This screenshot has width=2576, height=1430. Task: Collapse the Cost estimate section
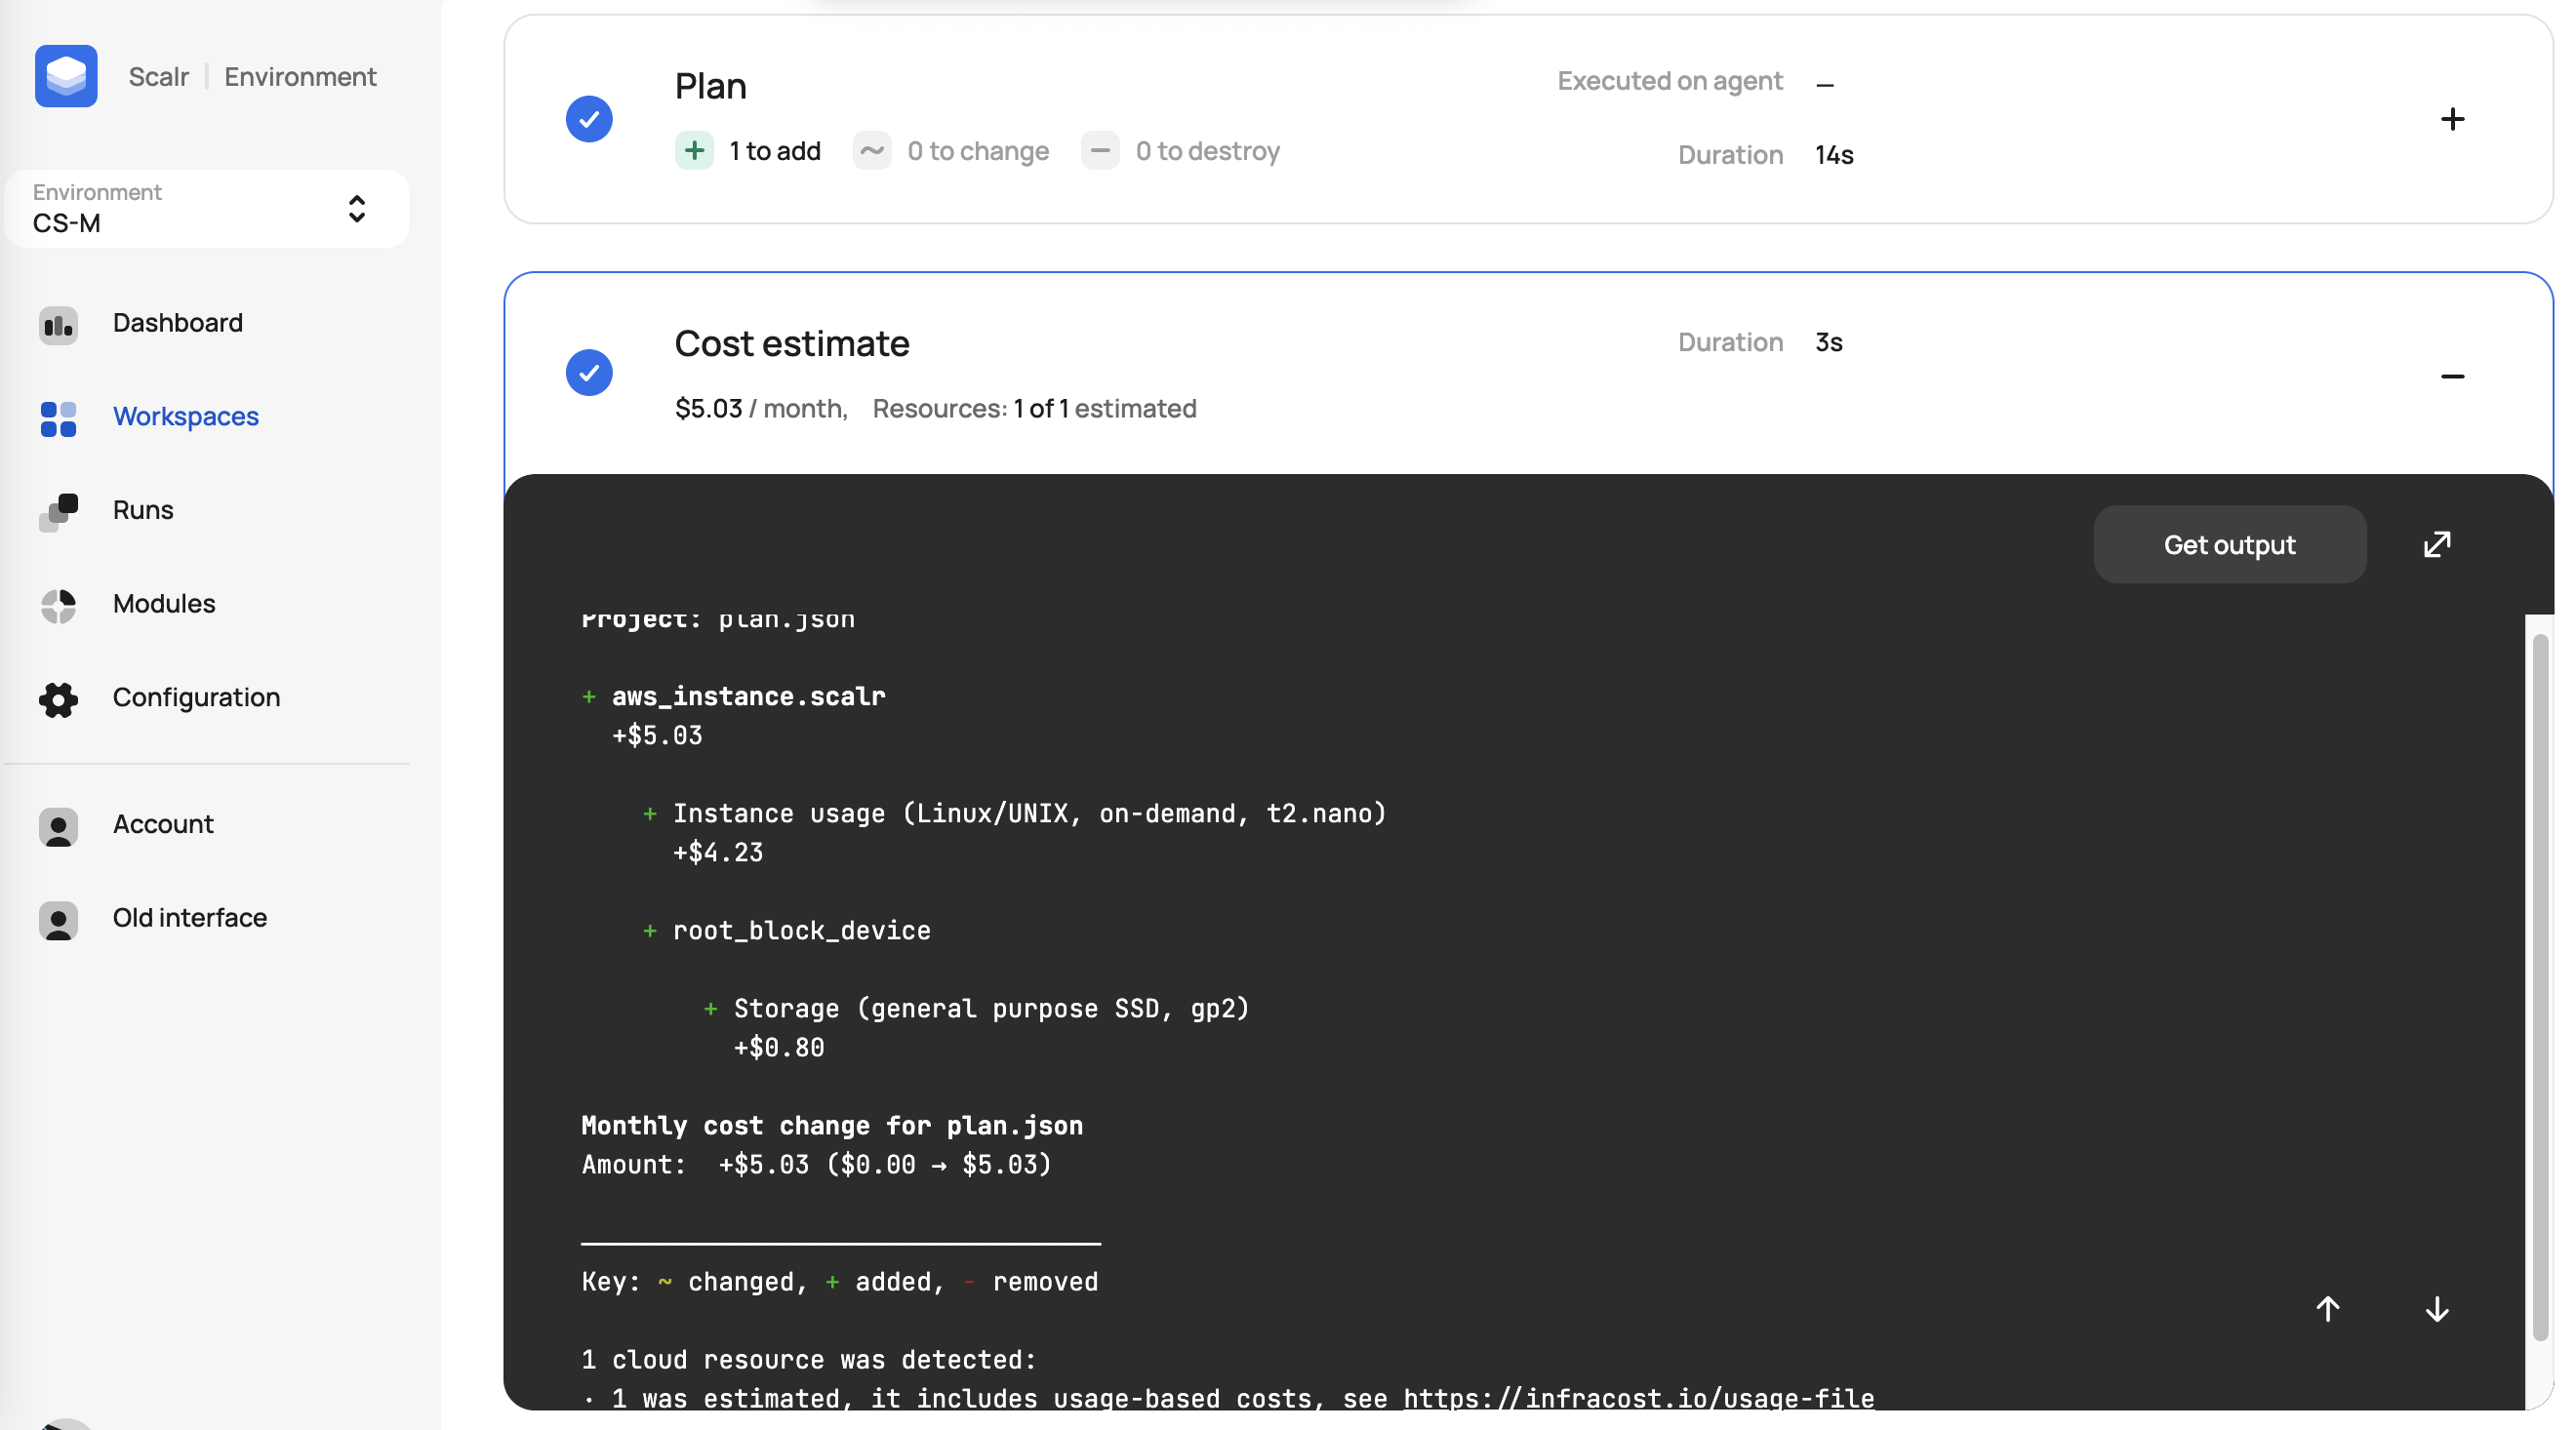pyautogui.click(x=2451, y=376)
